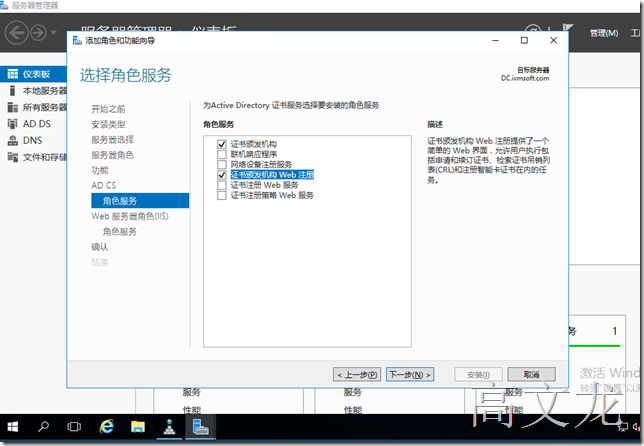Open Web 服务器角色(IIS) step
This screenshot has height=446, width=644.
click(x=130, y=216)
